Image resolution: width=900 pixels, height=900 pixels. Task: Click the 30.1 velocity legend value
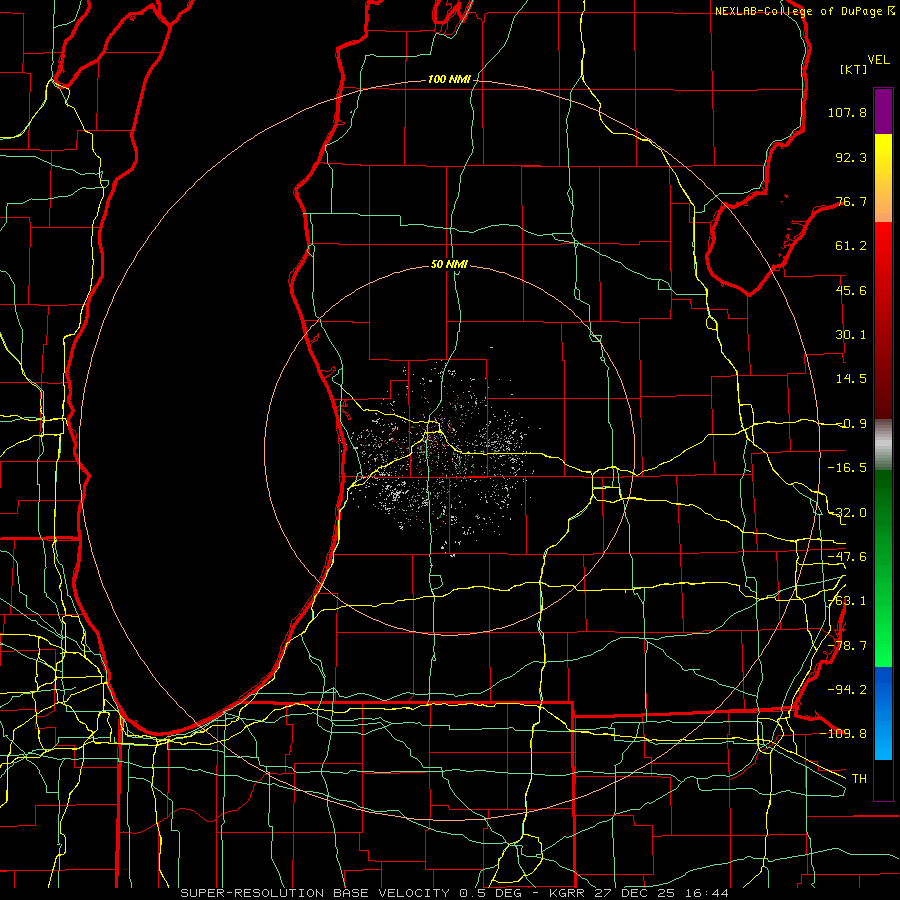pyautogui.click(x=851, y=335)
